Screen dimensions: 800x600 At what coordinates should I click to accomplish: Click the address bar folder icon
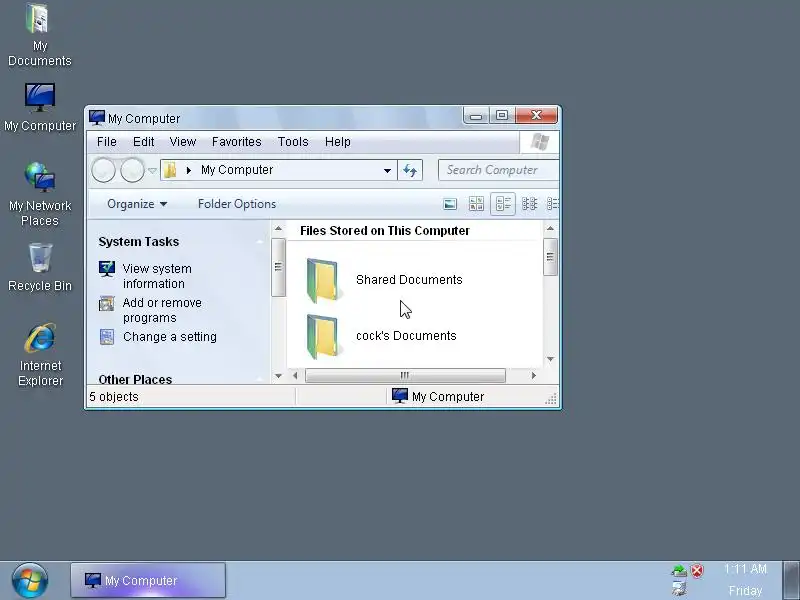[x=170, y=170]
